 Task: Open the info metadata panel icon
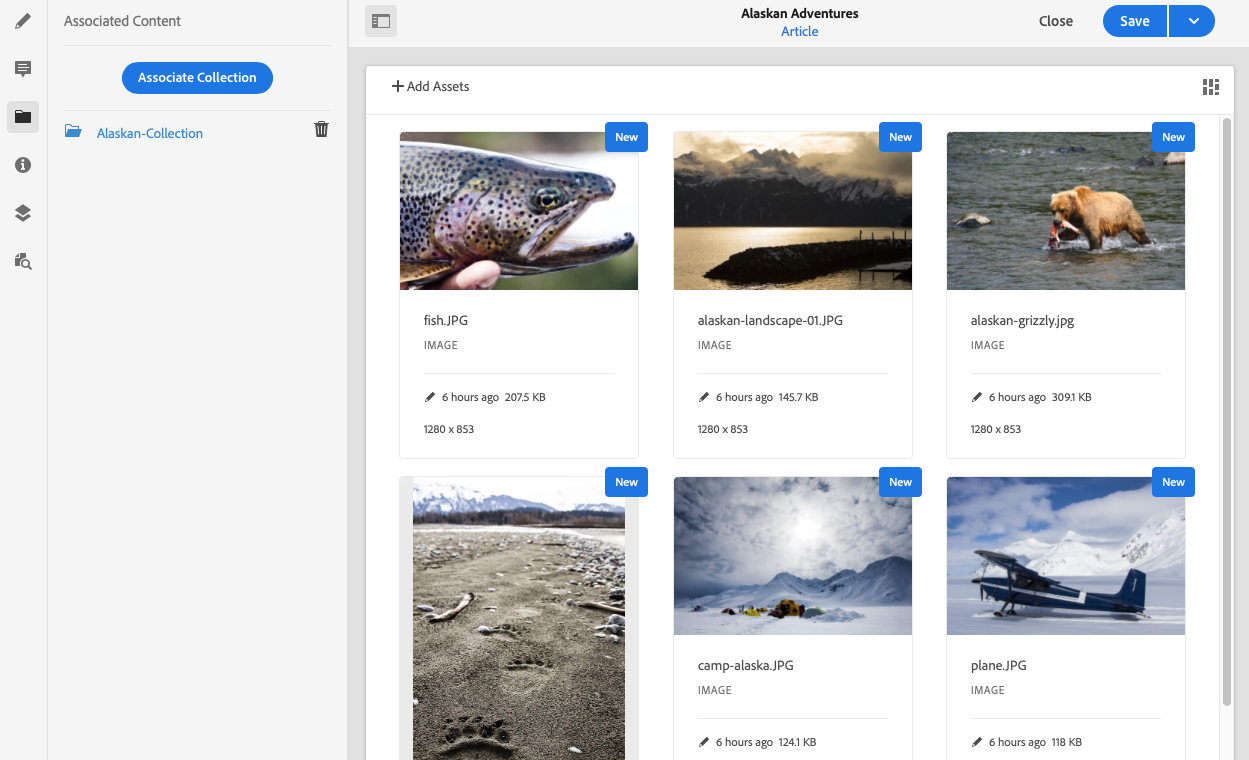23,165
